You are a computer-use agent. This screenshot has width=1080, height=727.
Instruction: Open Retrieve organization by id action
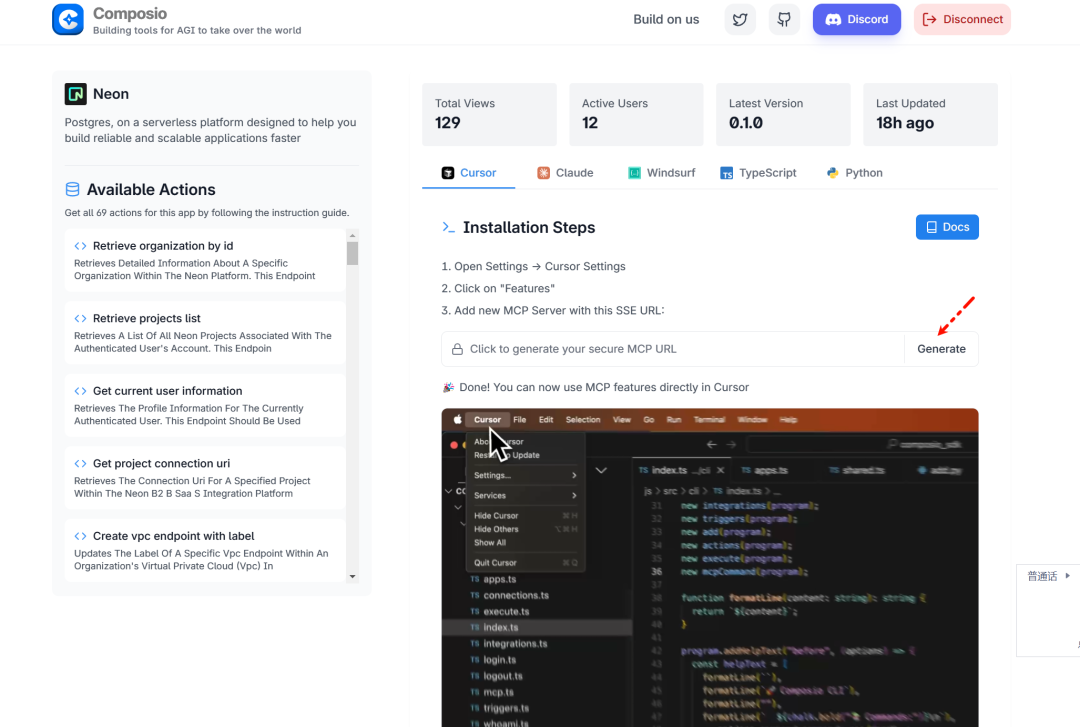[205, 260]
